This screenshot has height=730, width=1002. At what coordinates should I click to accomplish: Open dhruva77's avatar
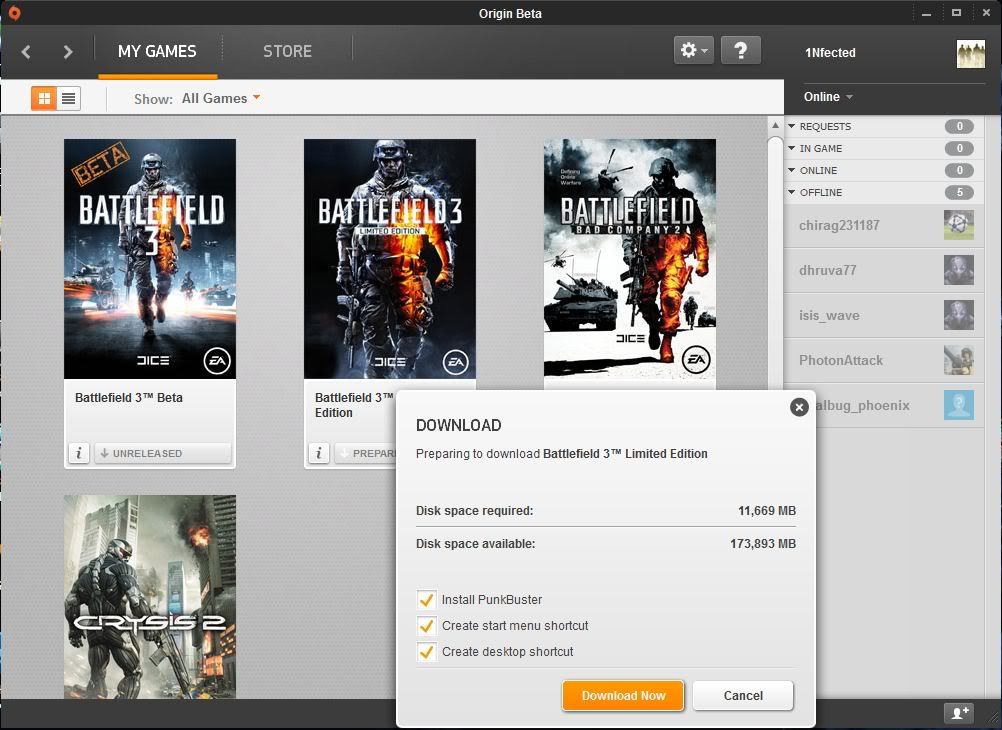click(959, 270)
